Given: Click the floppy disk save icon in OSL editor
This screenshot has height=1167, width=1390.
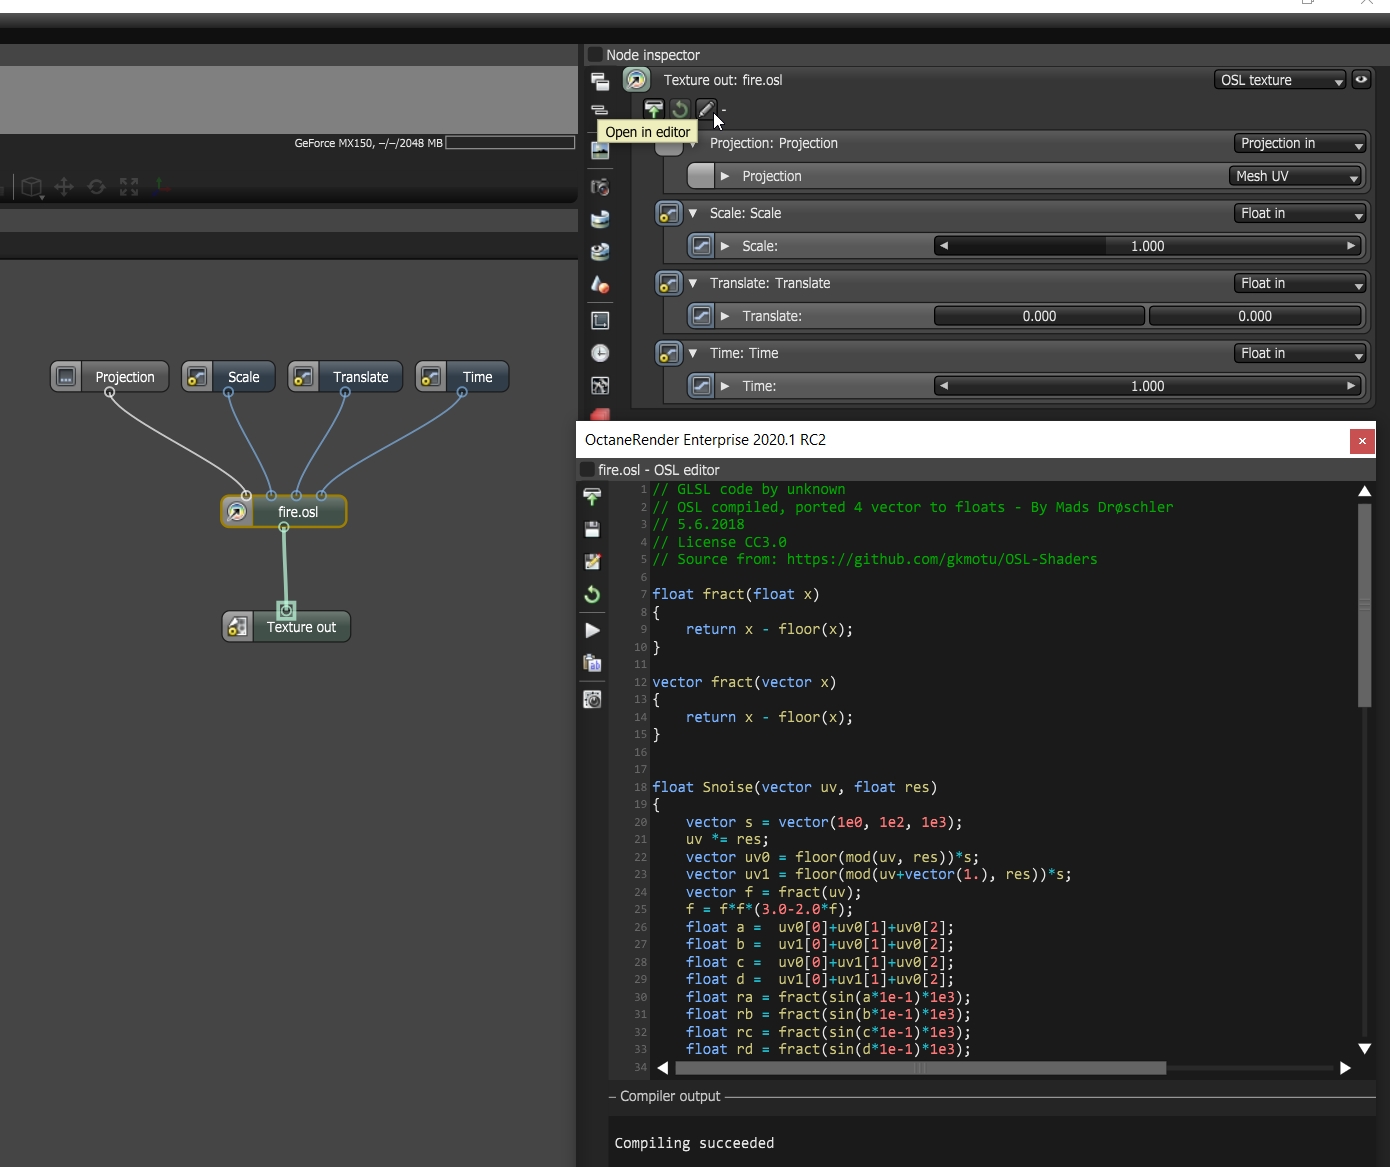Looking at the screenshot, I should click(x=592, y=529).
